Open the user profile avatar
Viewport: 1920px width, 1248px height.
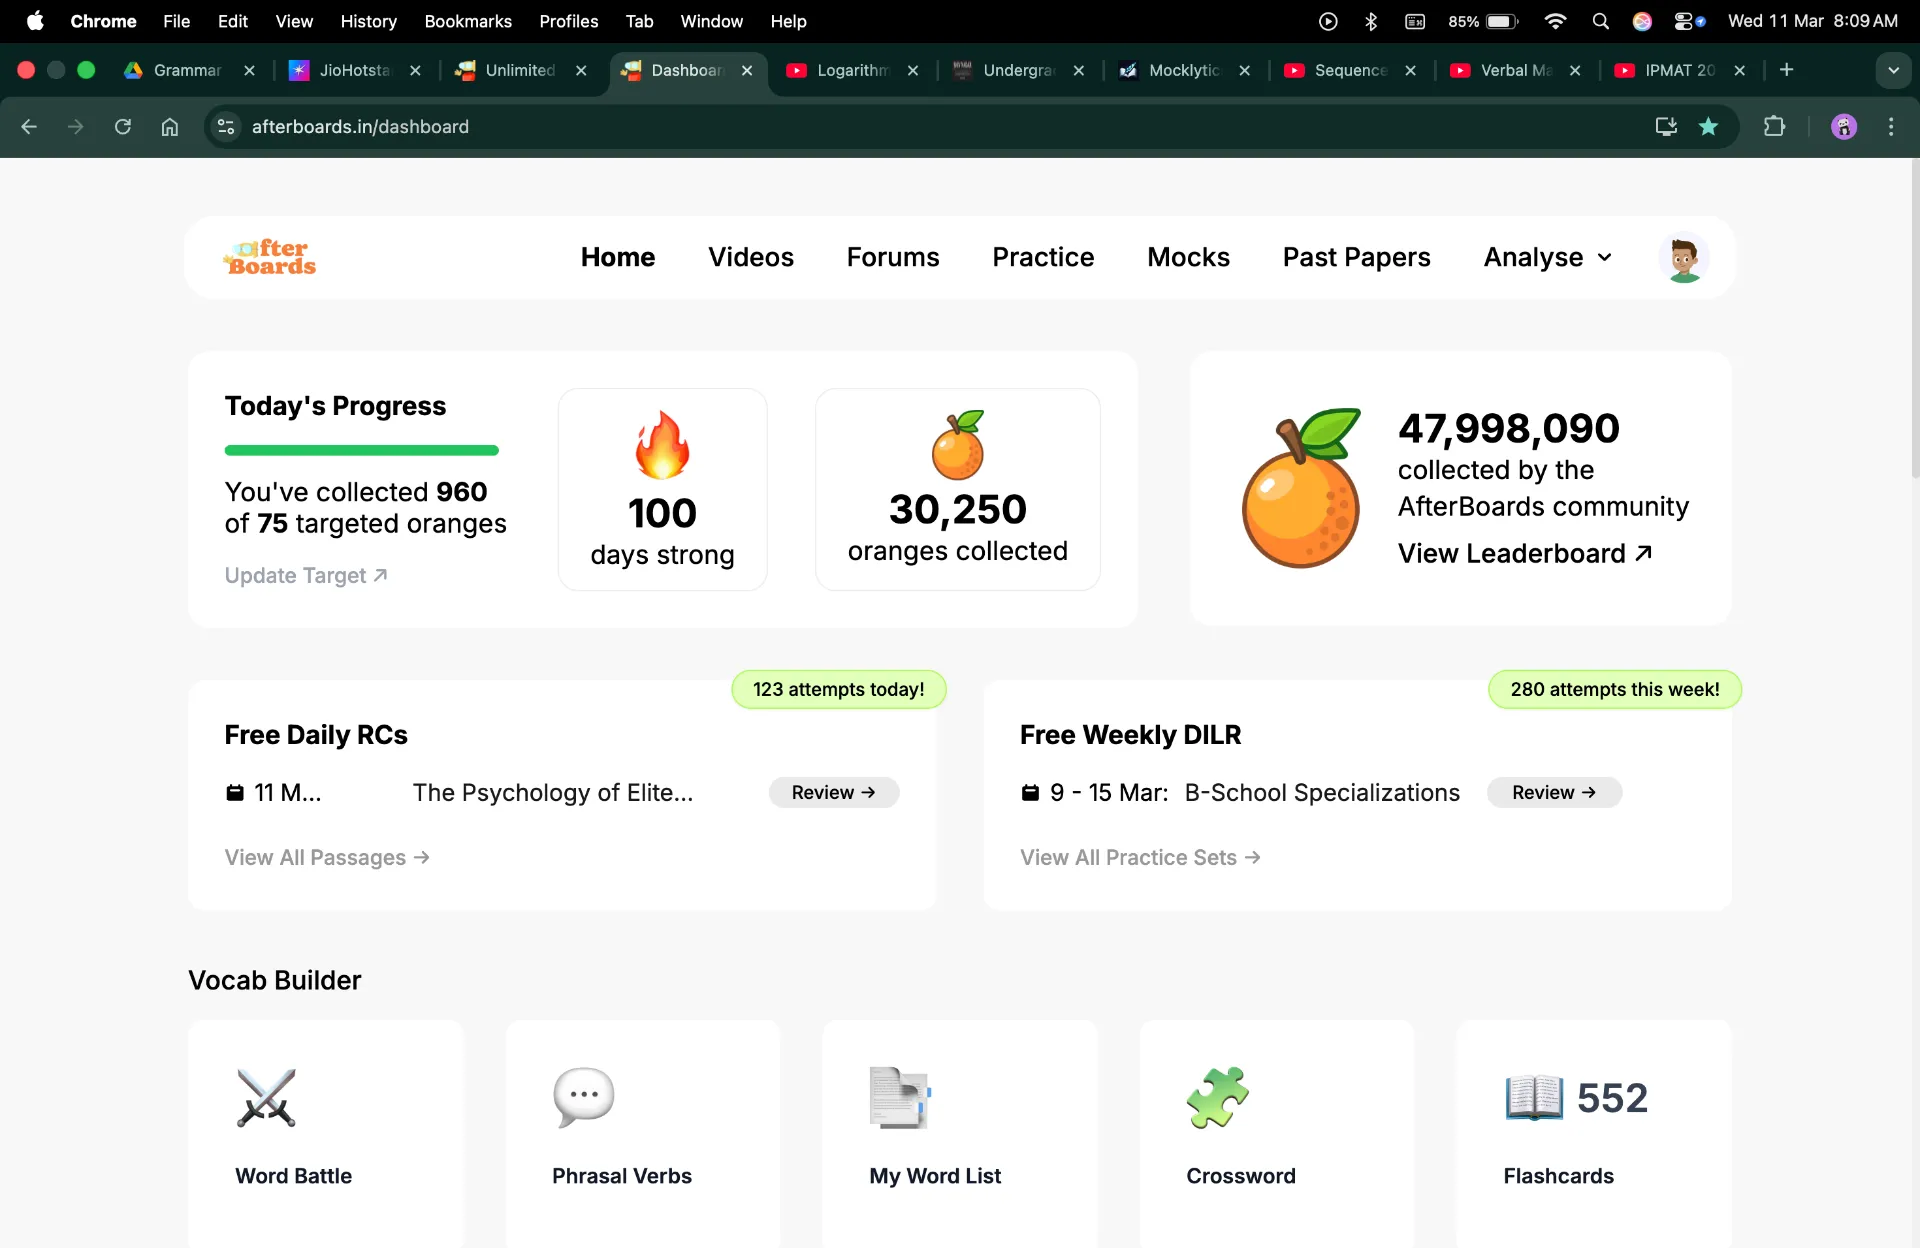tap(1684, 258)
